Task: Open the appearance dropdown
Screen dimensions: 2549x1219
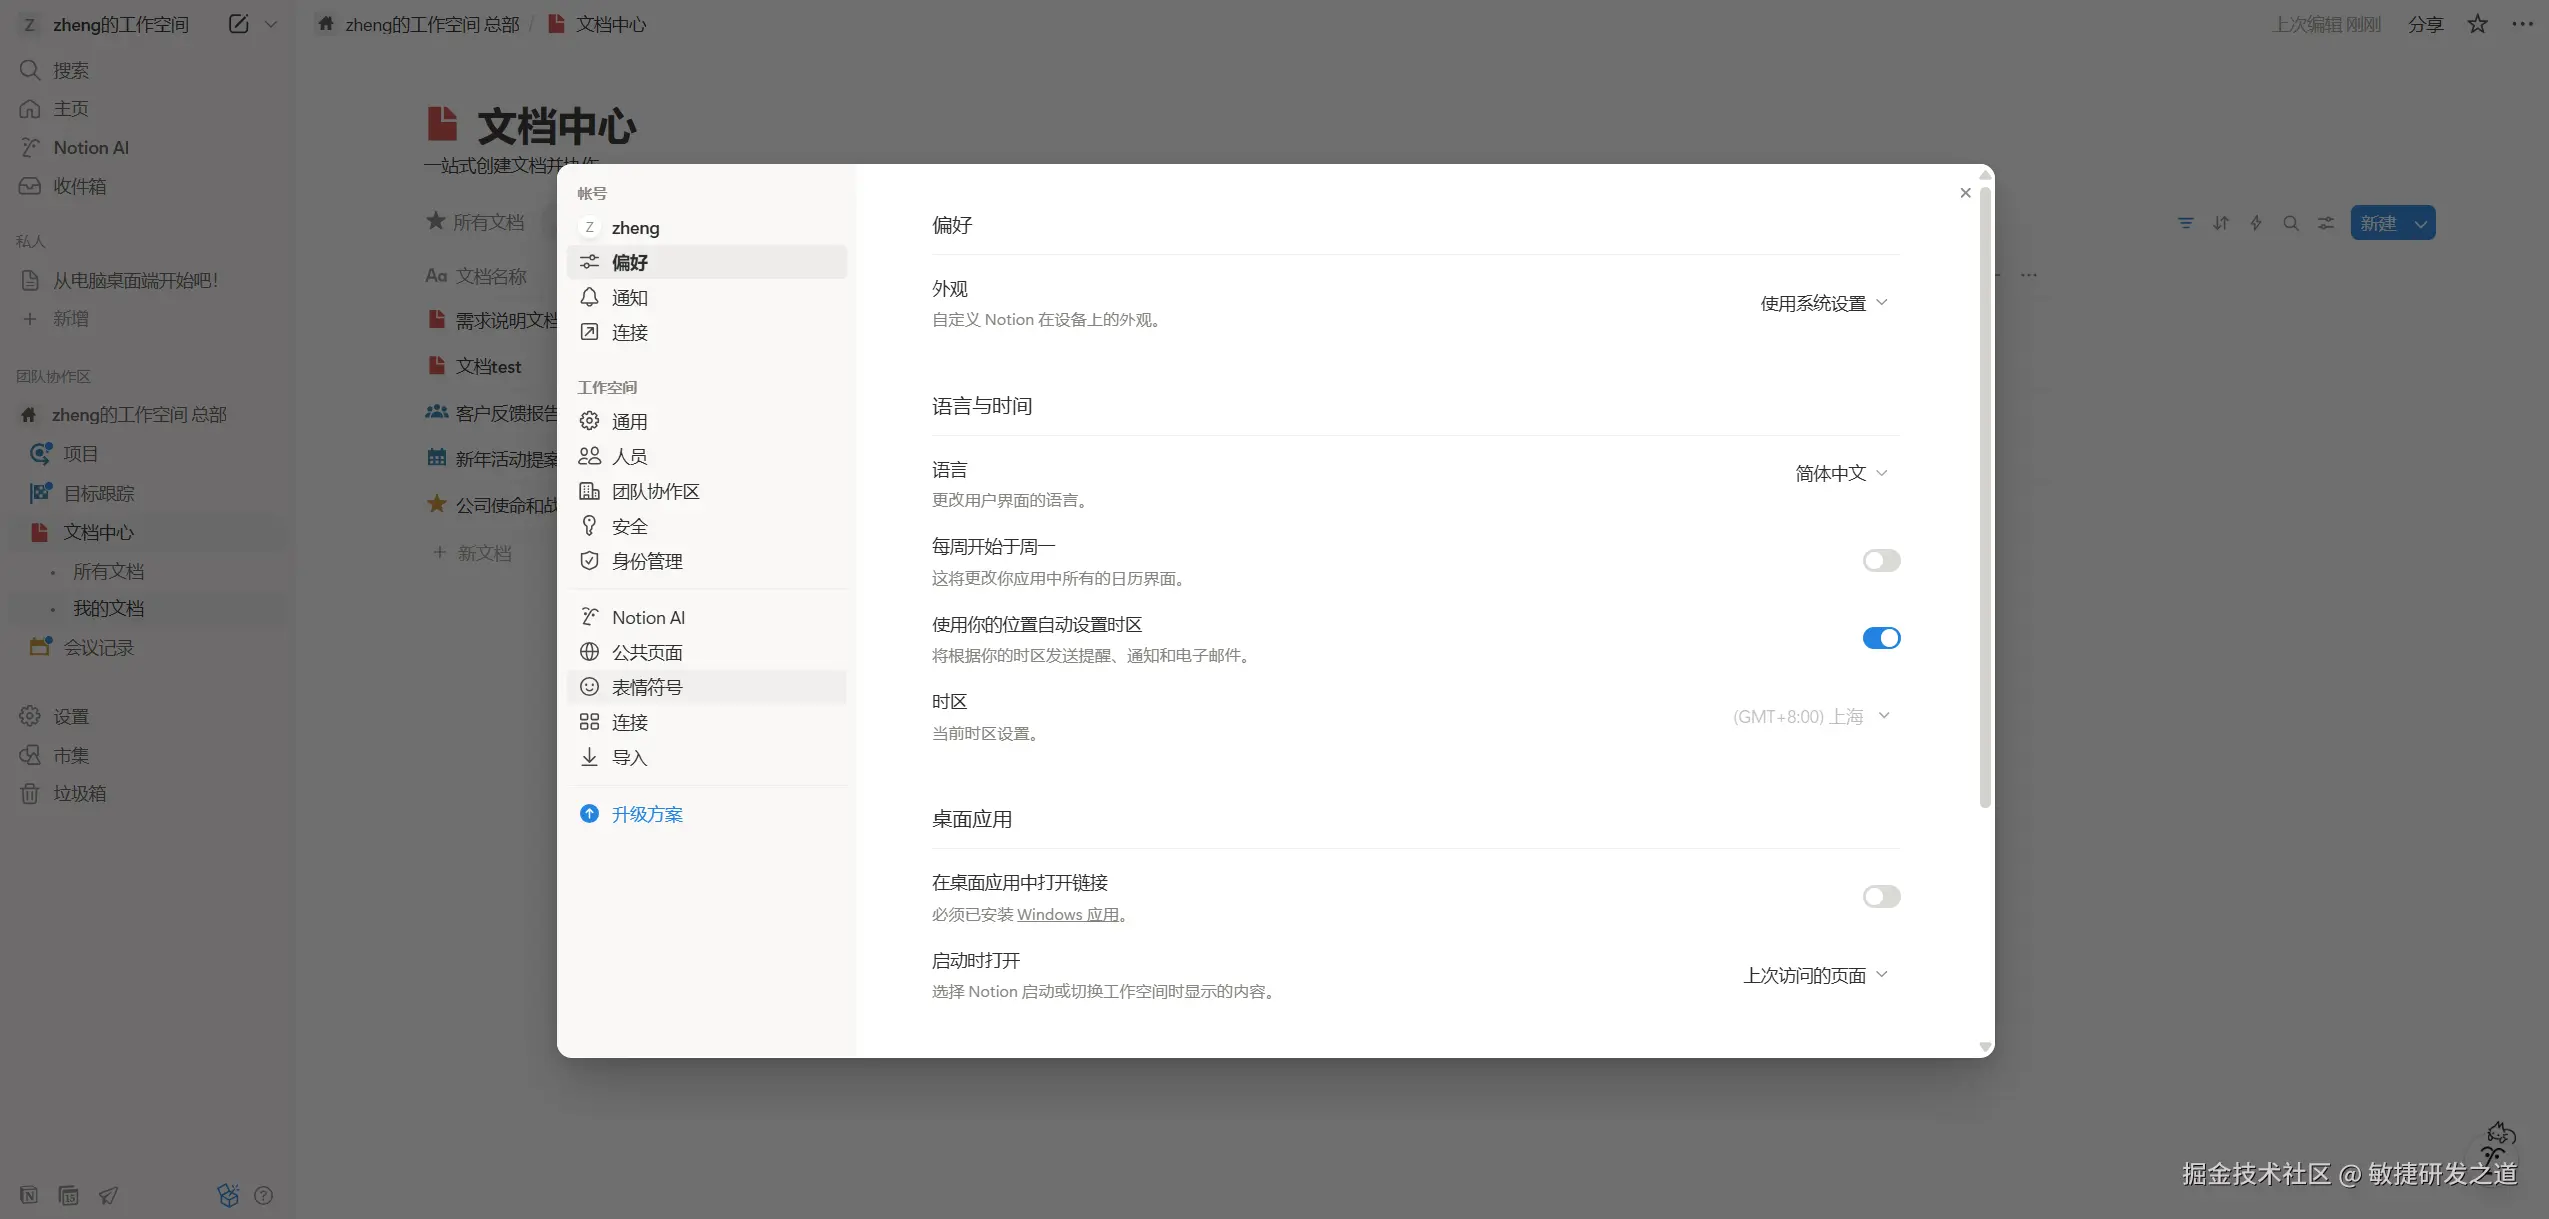Action: pos(1823,303)
